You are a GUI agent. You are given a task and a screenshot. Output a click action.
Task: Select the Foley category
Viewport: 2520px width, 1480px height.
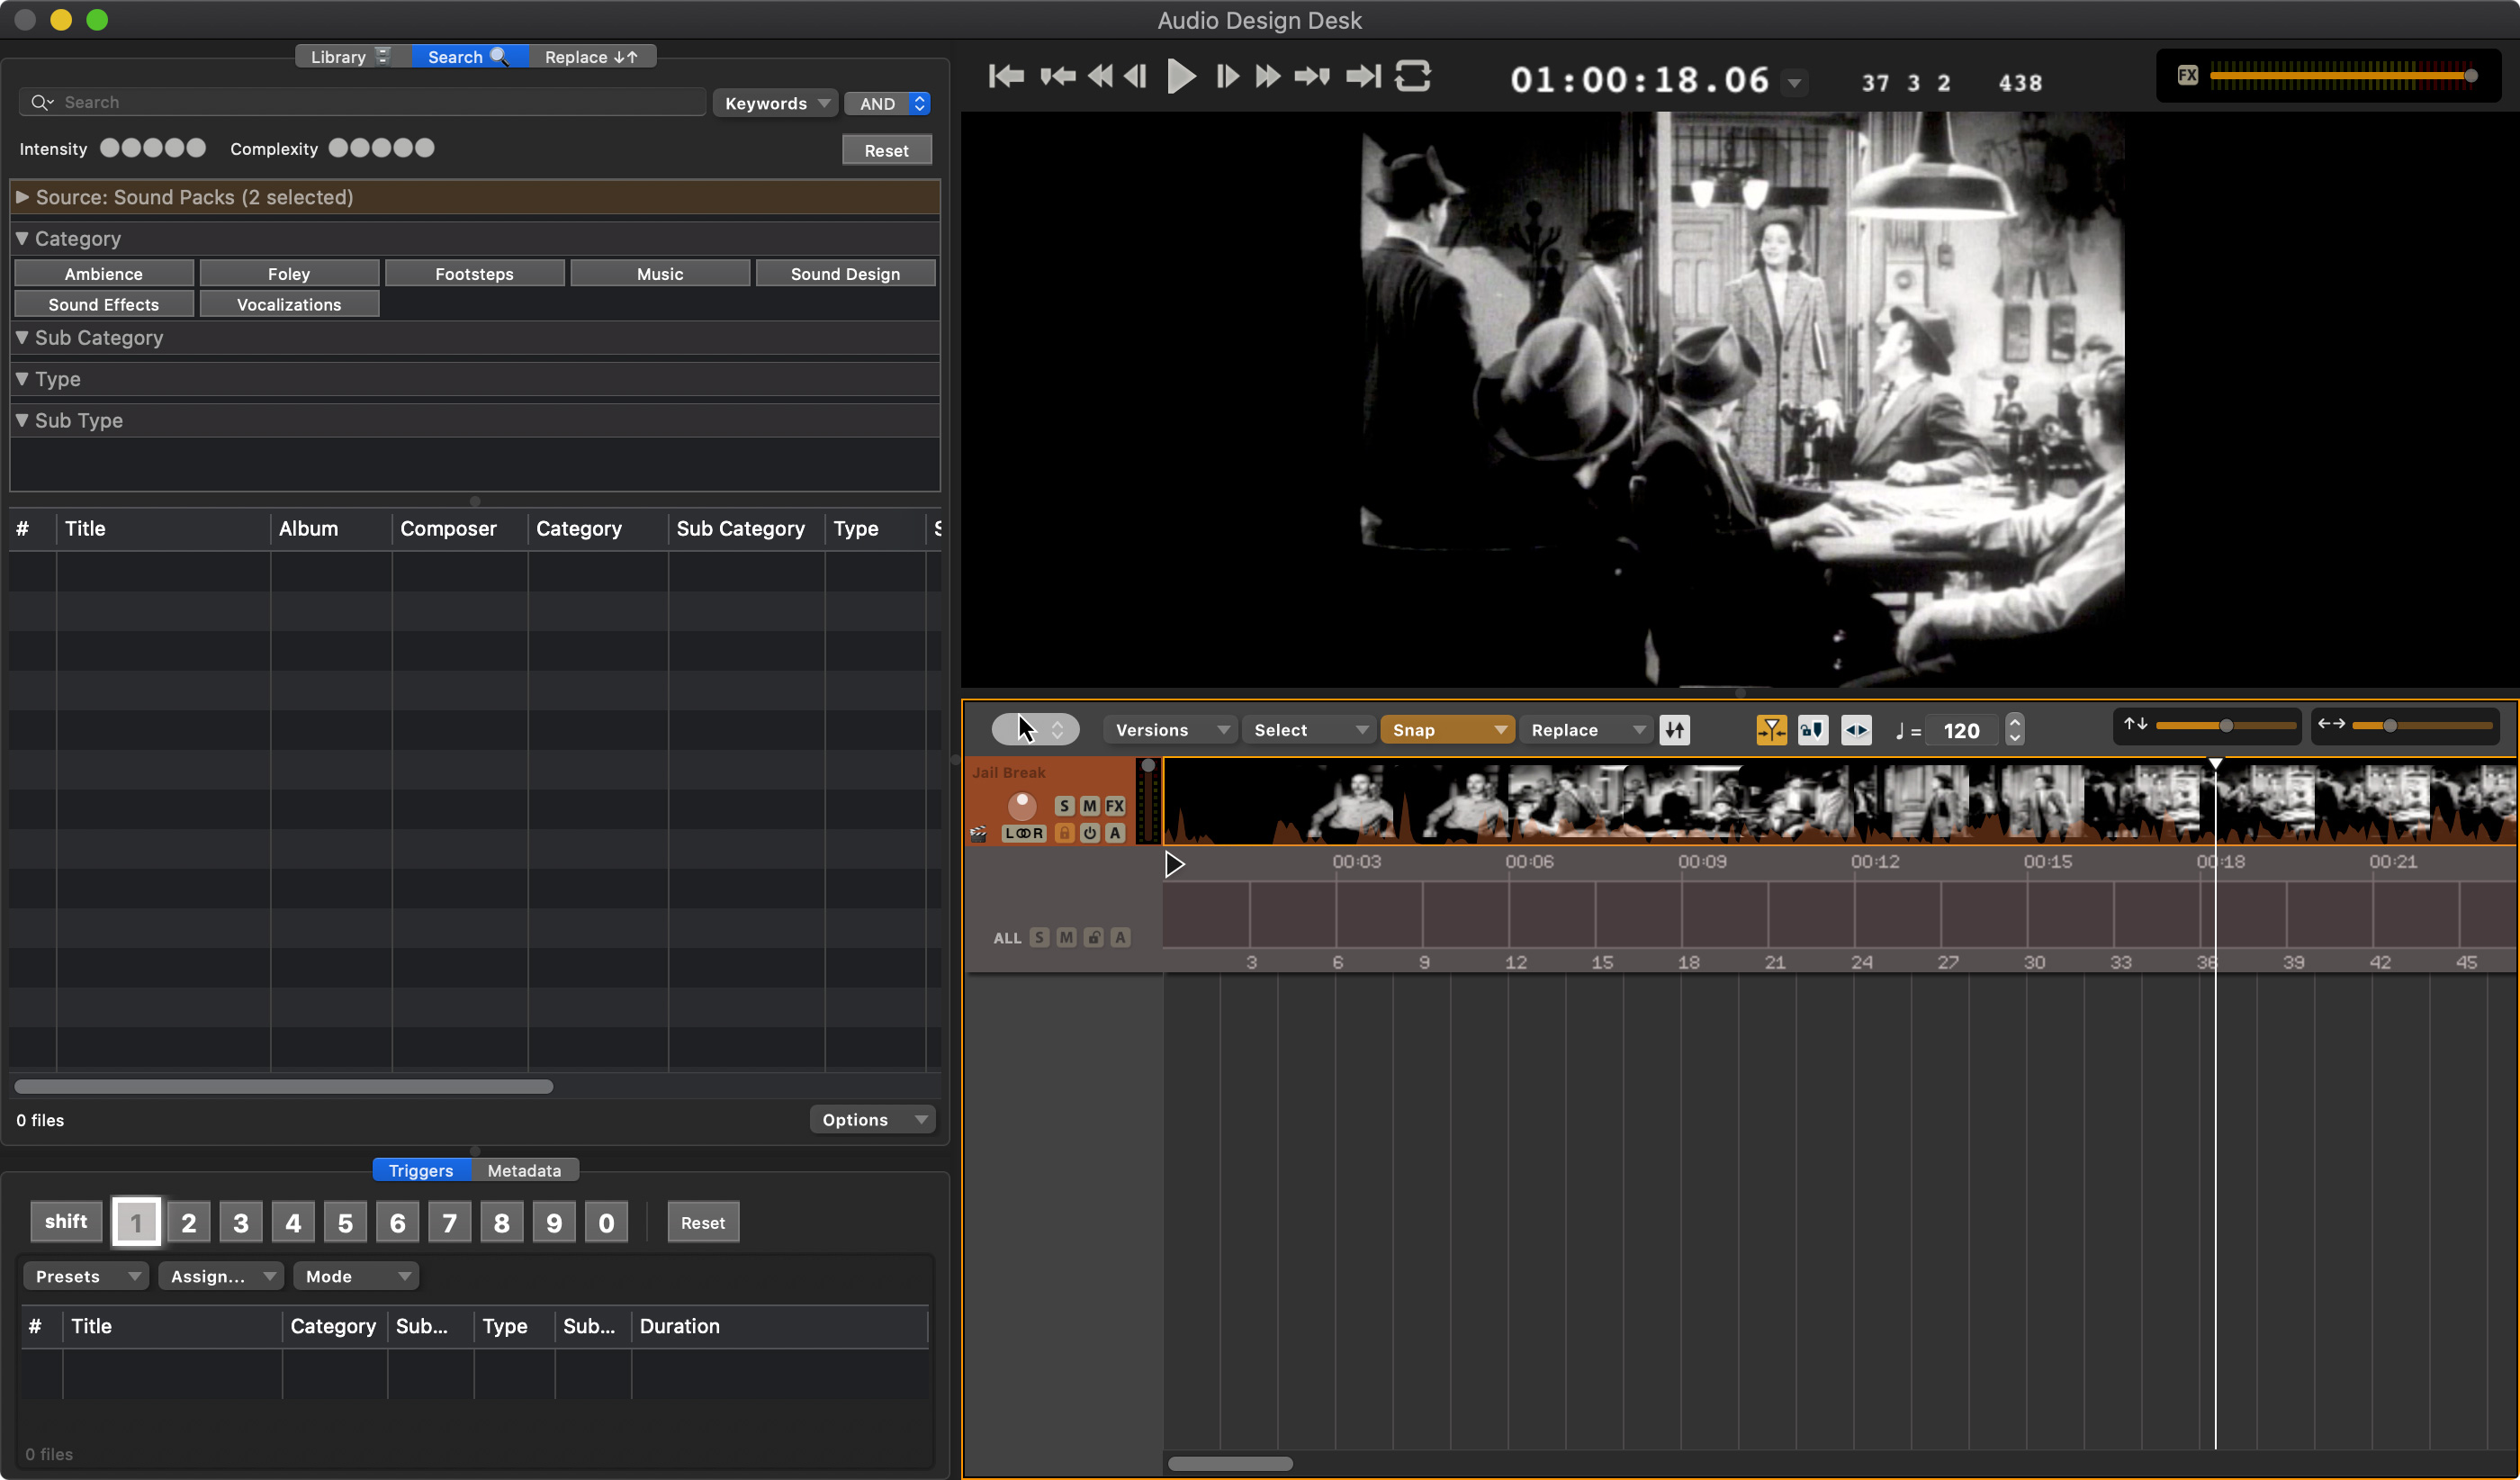pyautogui.click(x=289, y=274)
